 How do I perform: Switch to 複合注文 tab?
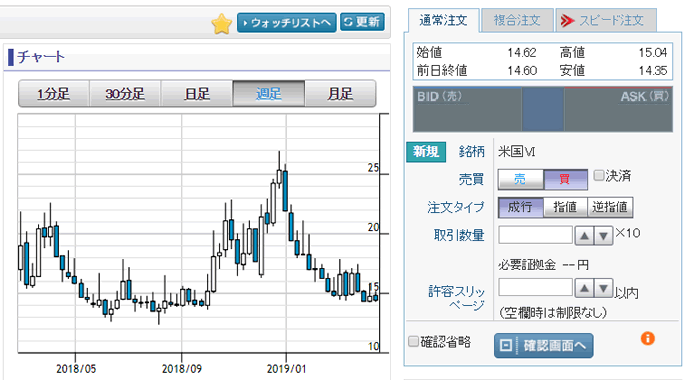point(517,20)
